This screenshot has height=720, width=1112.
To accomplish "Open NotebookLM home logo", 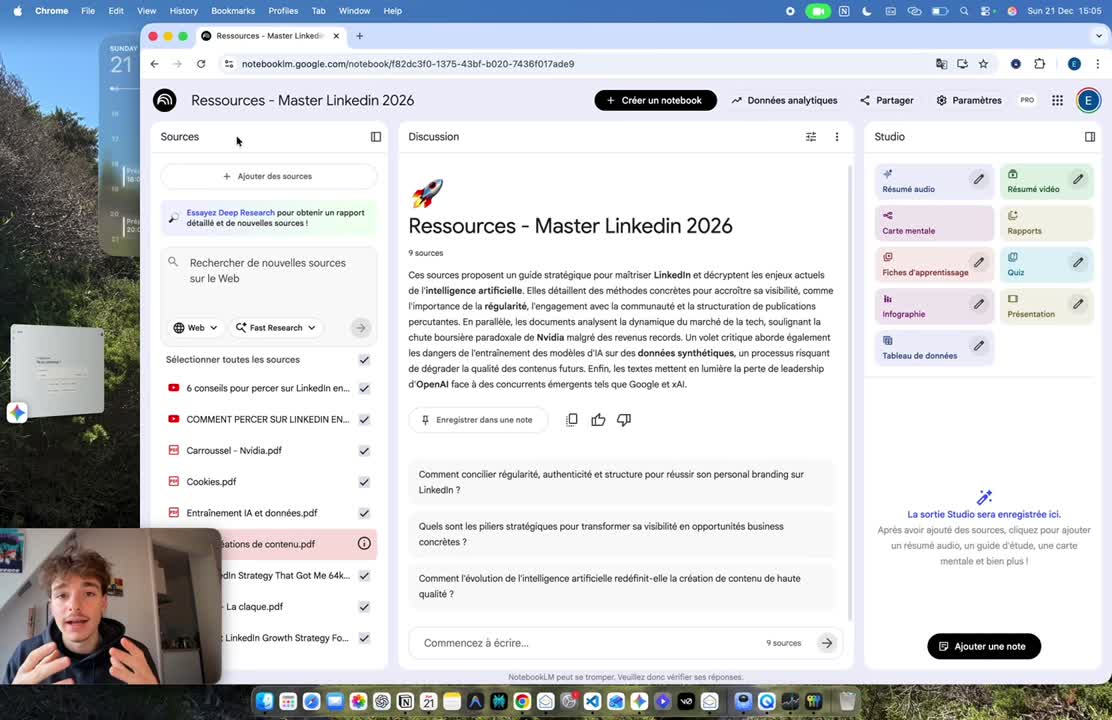I will [165, 100].
